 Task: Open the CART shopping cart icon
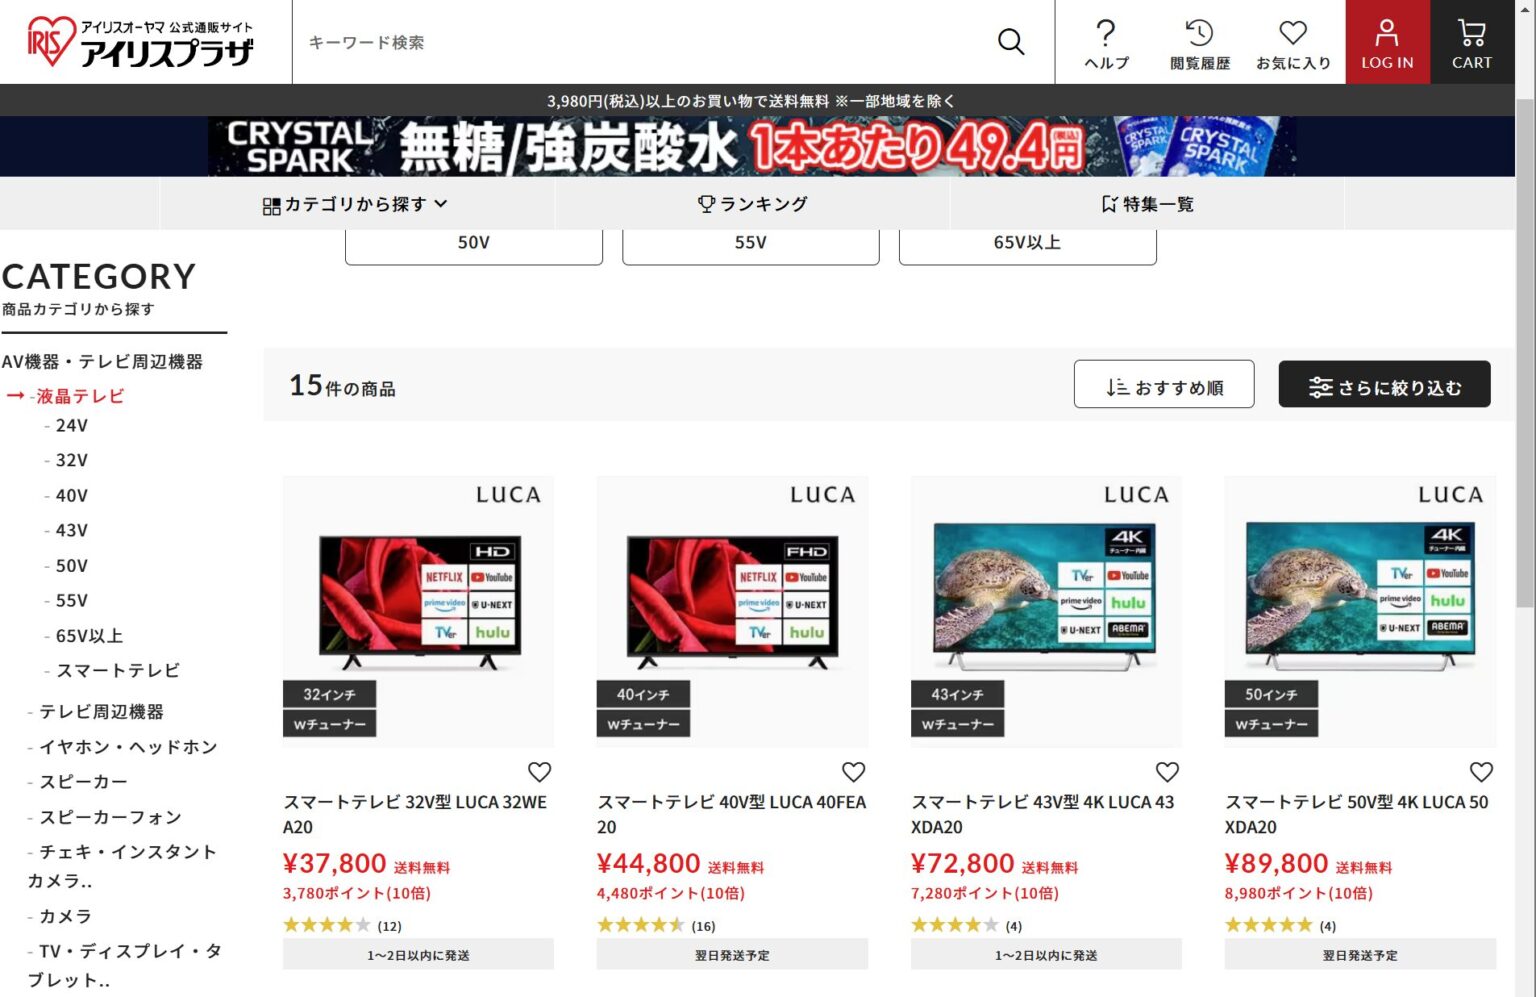click(1471, 33)
